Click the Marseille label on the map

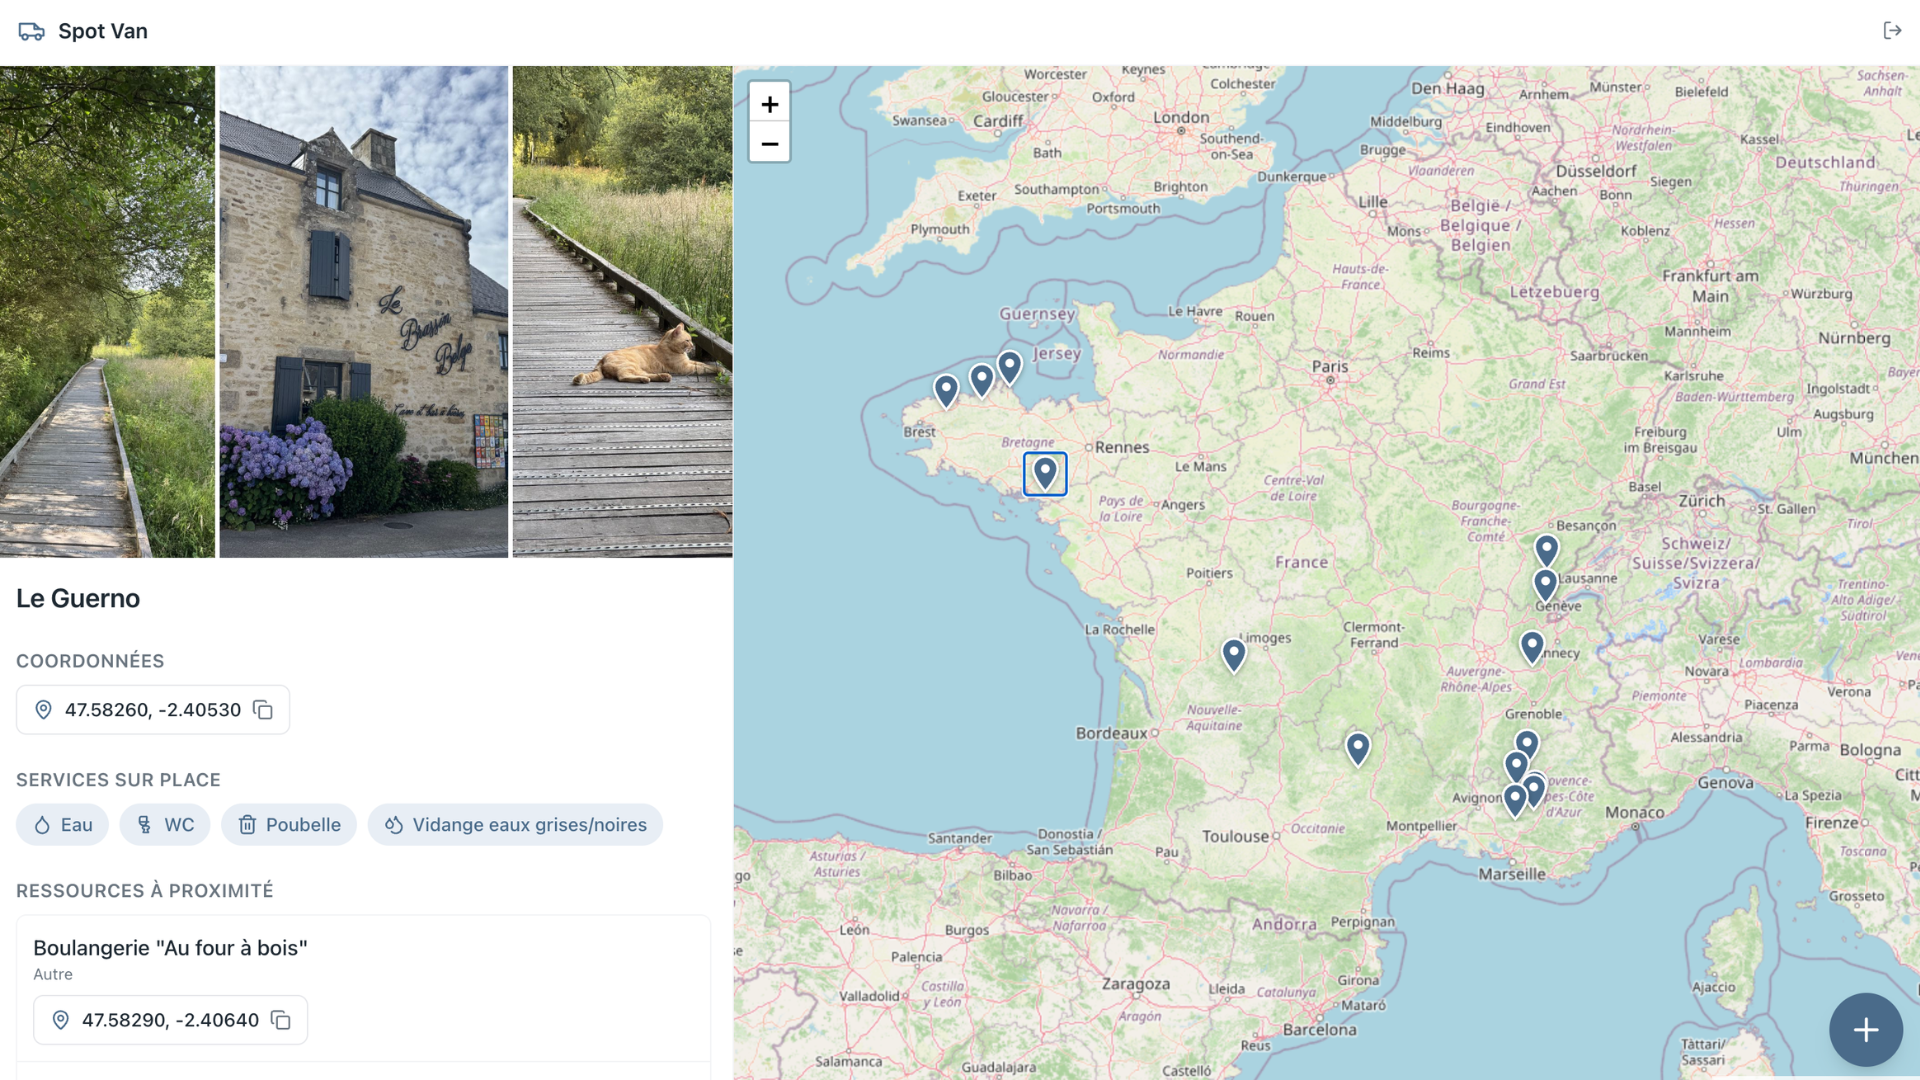click(x=1512, y=874)
